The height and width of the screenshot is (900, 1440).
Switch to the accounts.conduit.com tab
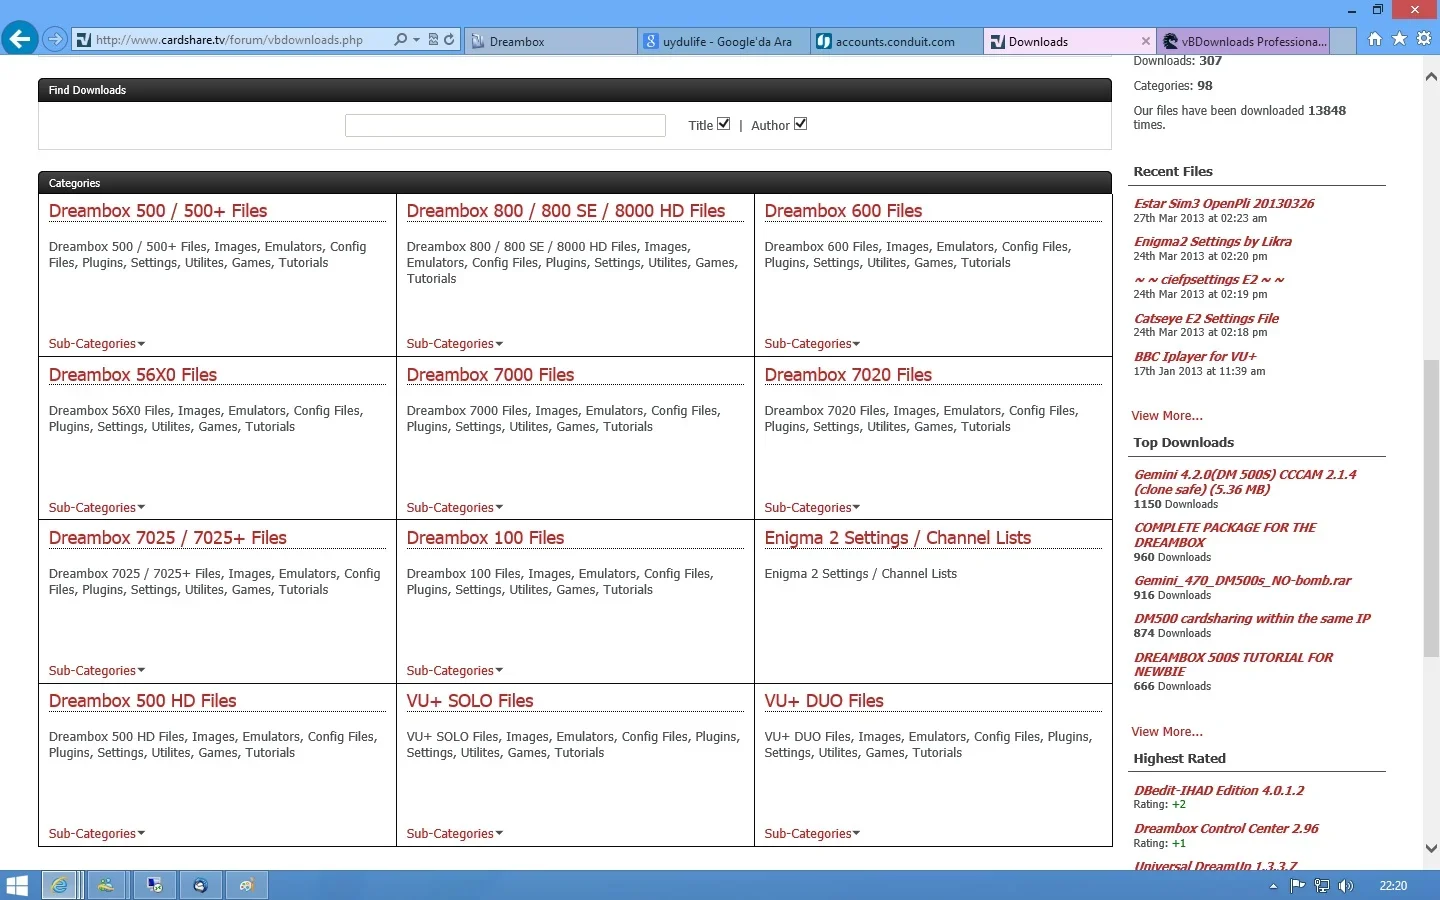point(897,41)
